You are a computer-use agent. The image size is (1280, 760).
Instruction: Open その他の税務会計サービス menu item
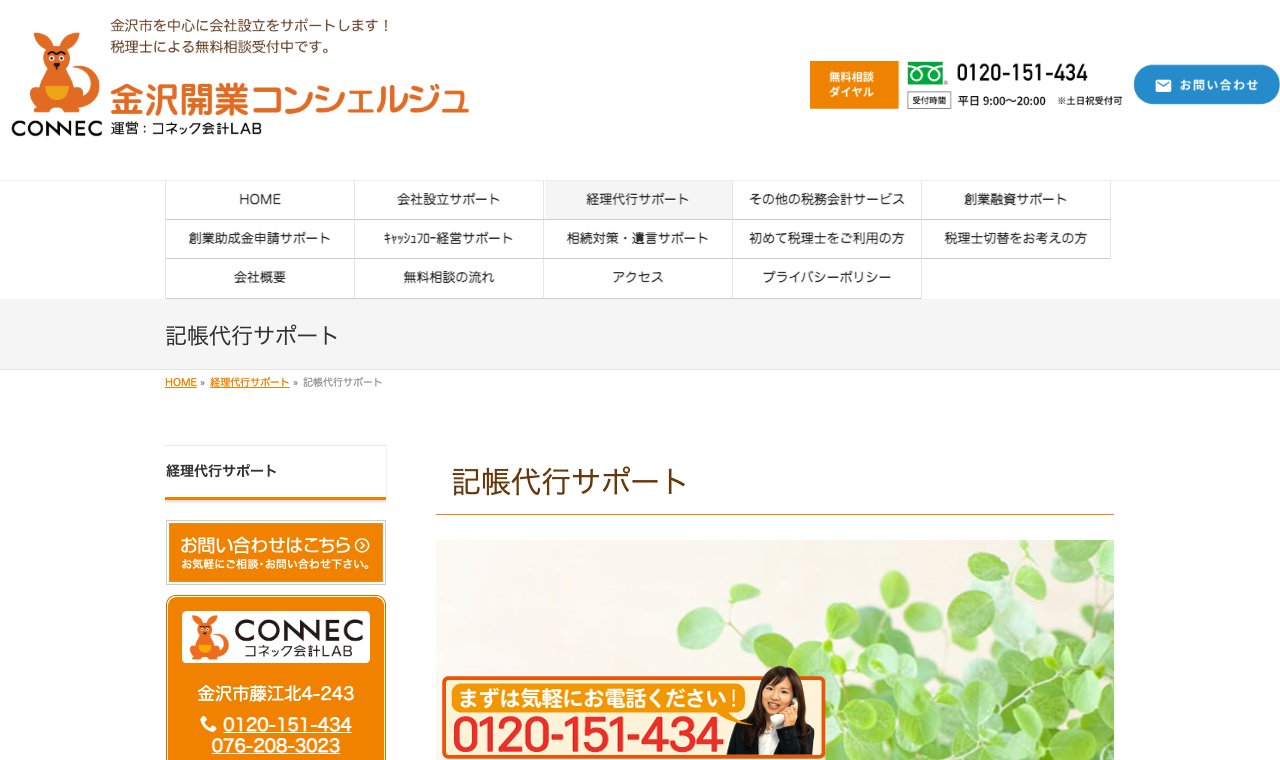(x=827, y=200)
